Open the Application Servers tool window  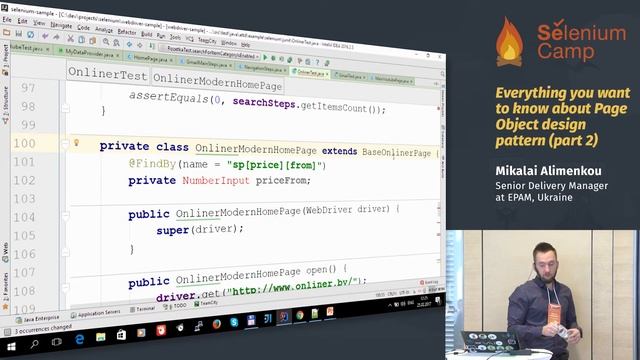[x=96, y=313]
